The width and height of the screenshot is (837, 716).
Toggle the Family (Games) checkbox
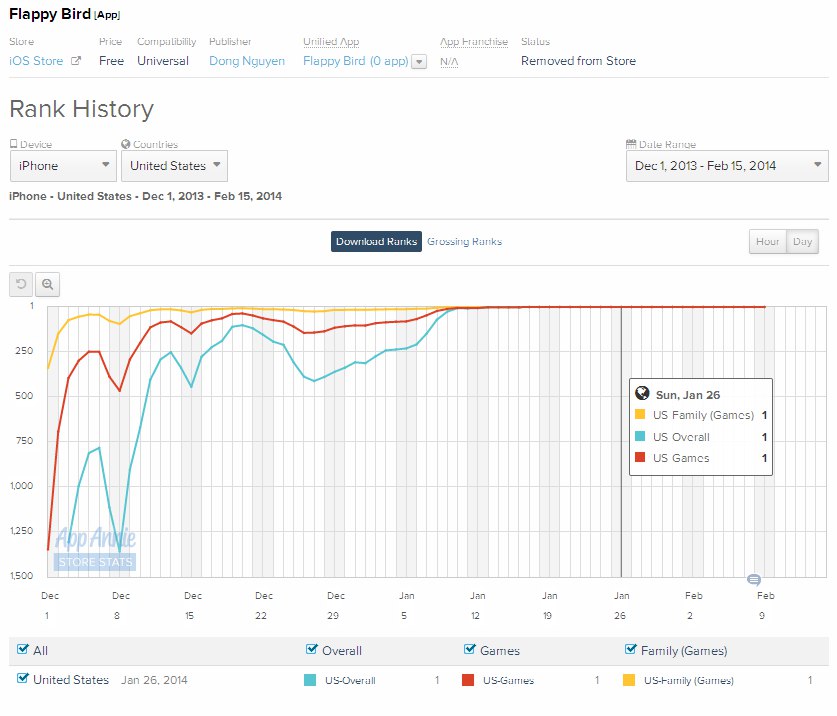pos(630,649)
